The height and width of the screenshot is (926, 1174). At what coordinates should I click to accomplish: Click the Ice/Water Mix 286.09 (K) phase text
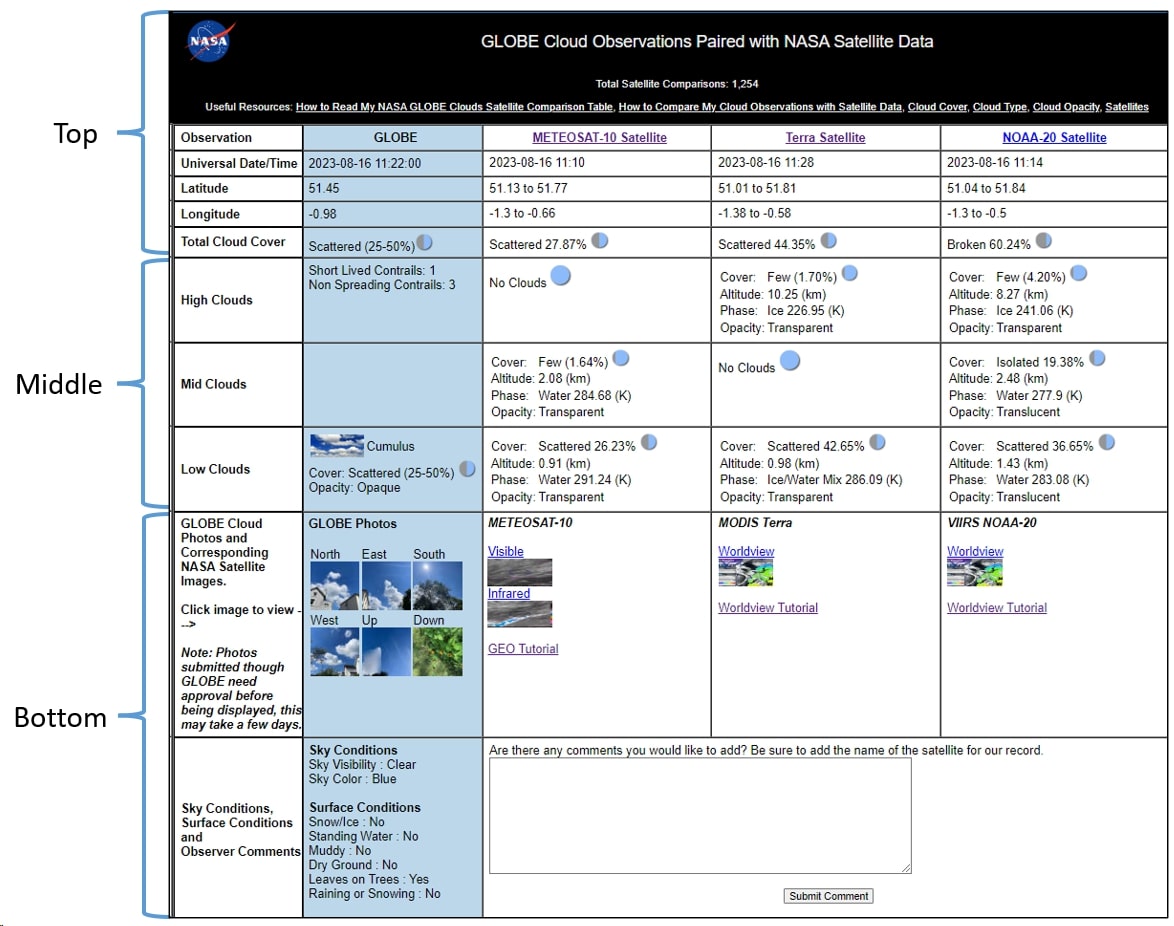coord(835,480)
